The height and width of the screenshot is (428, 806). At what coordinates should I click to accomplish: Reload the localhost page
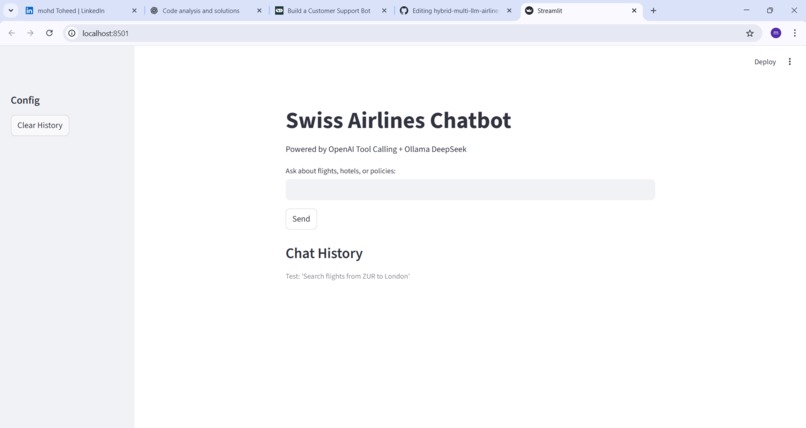[49, 33]
